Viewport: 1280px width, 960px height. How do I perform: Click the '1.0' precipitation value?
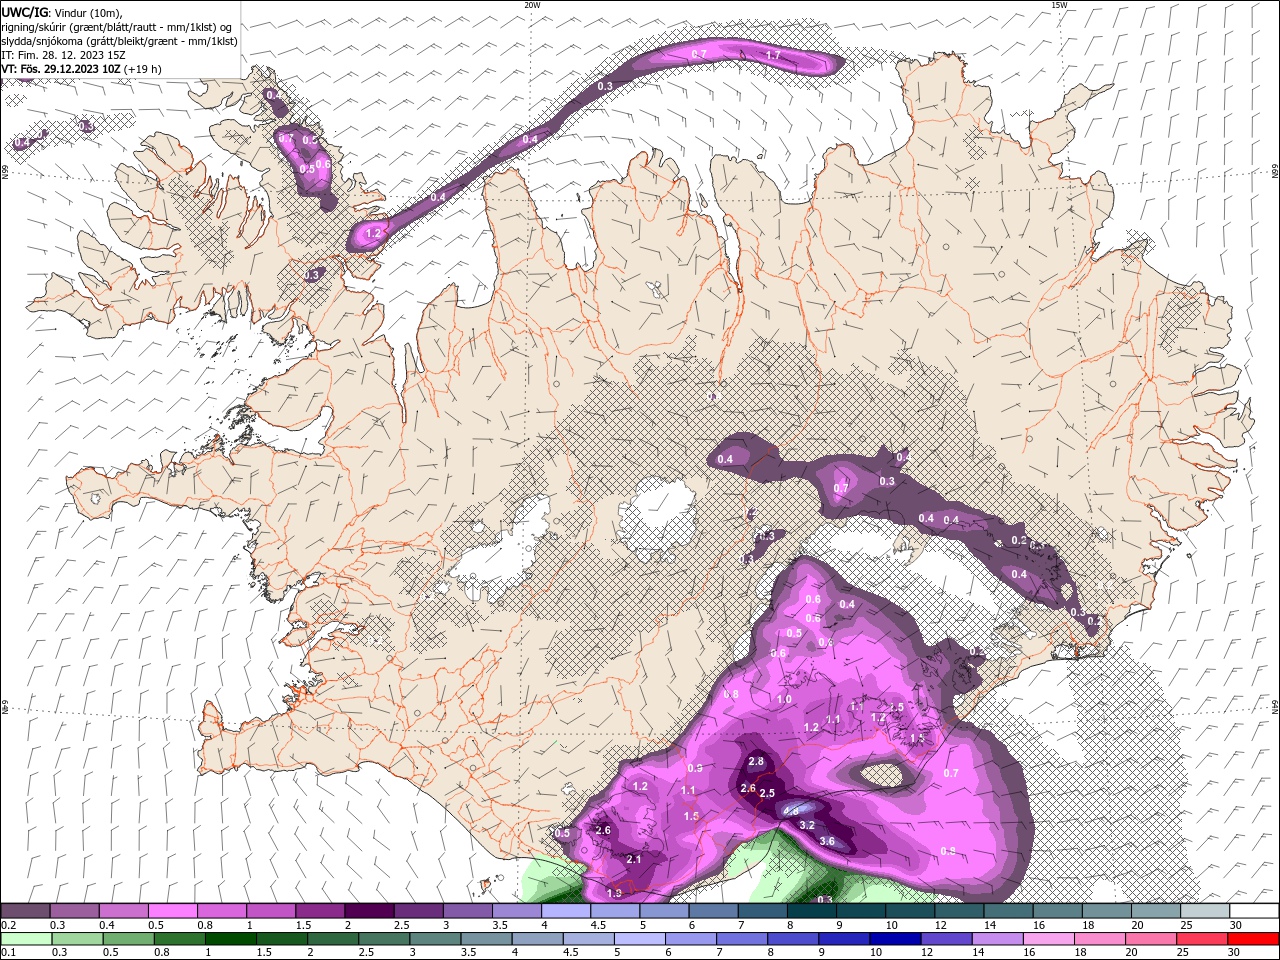pos(784,700)
